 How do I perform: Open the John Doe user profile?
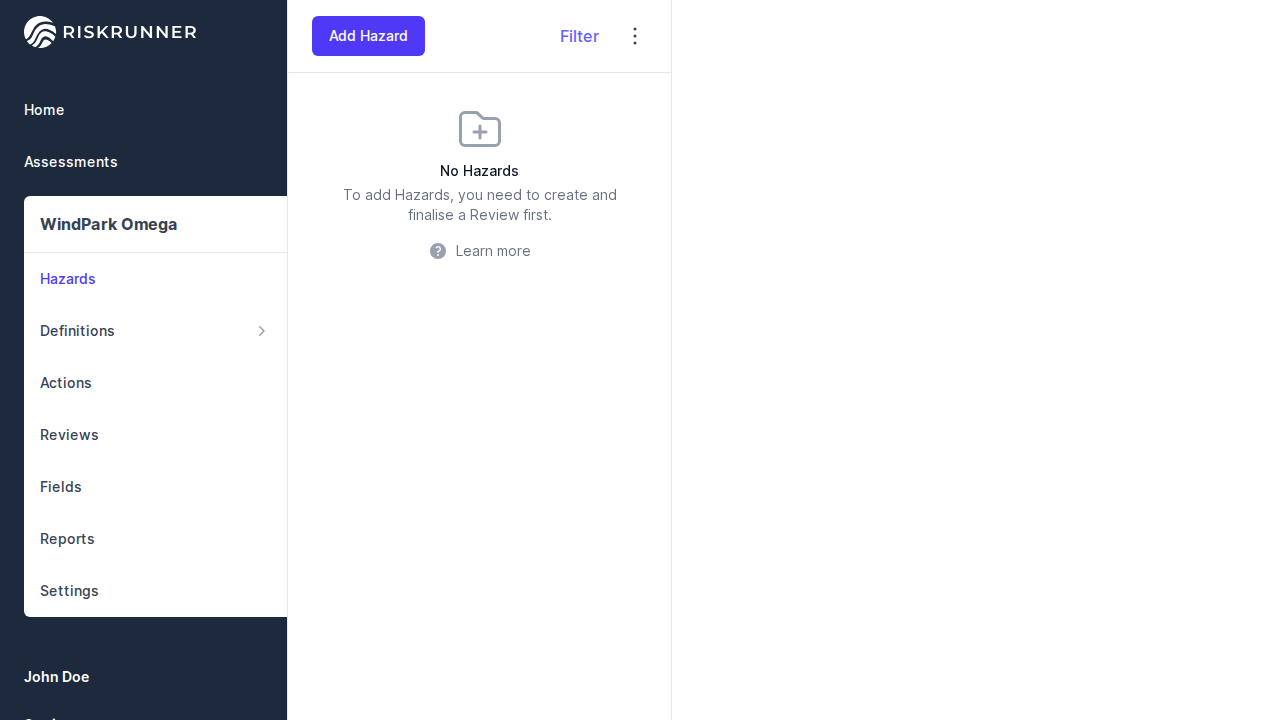tap(57, 677)
